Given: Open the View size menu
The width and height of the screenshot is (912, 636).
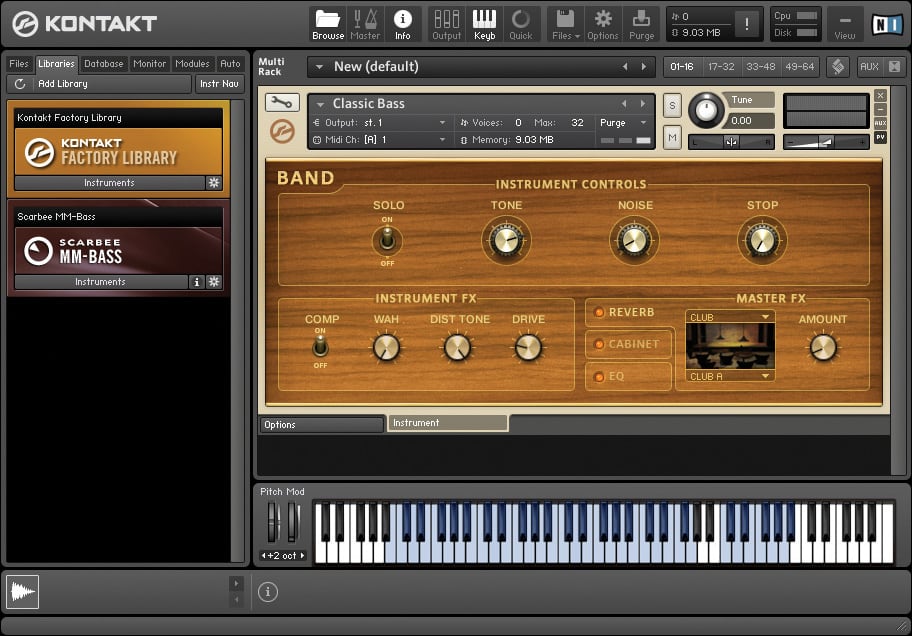Looking at the screenshot, I should [845, 24].
